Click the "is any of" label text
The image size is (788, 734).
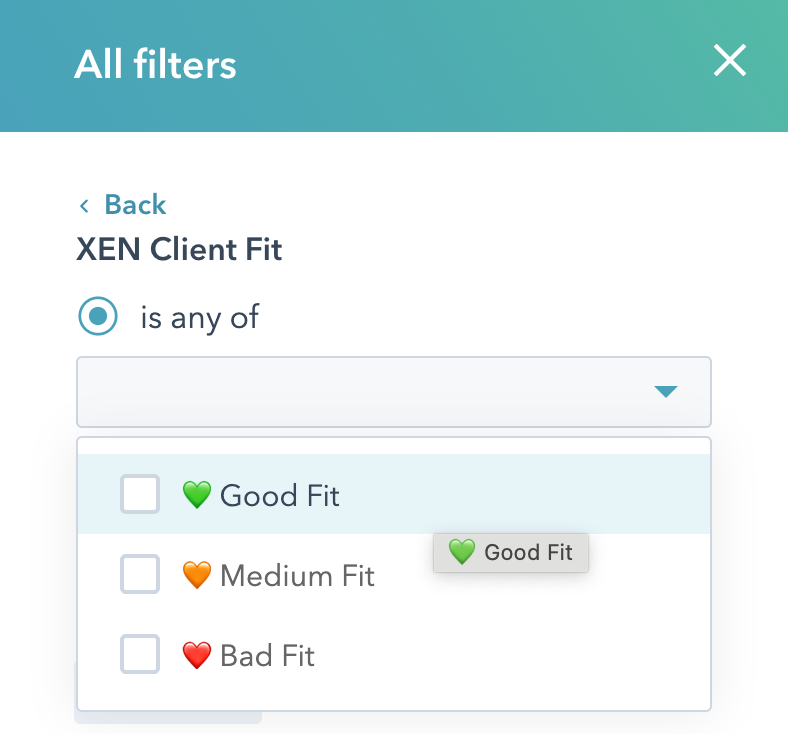200,317
